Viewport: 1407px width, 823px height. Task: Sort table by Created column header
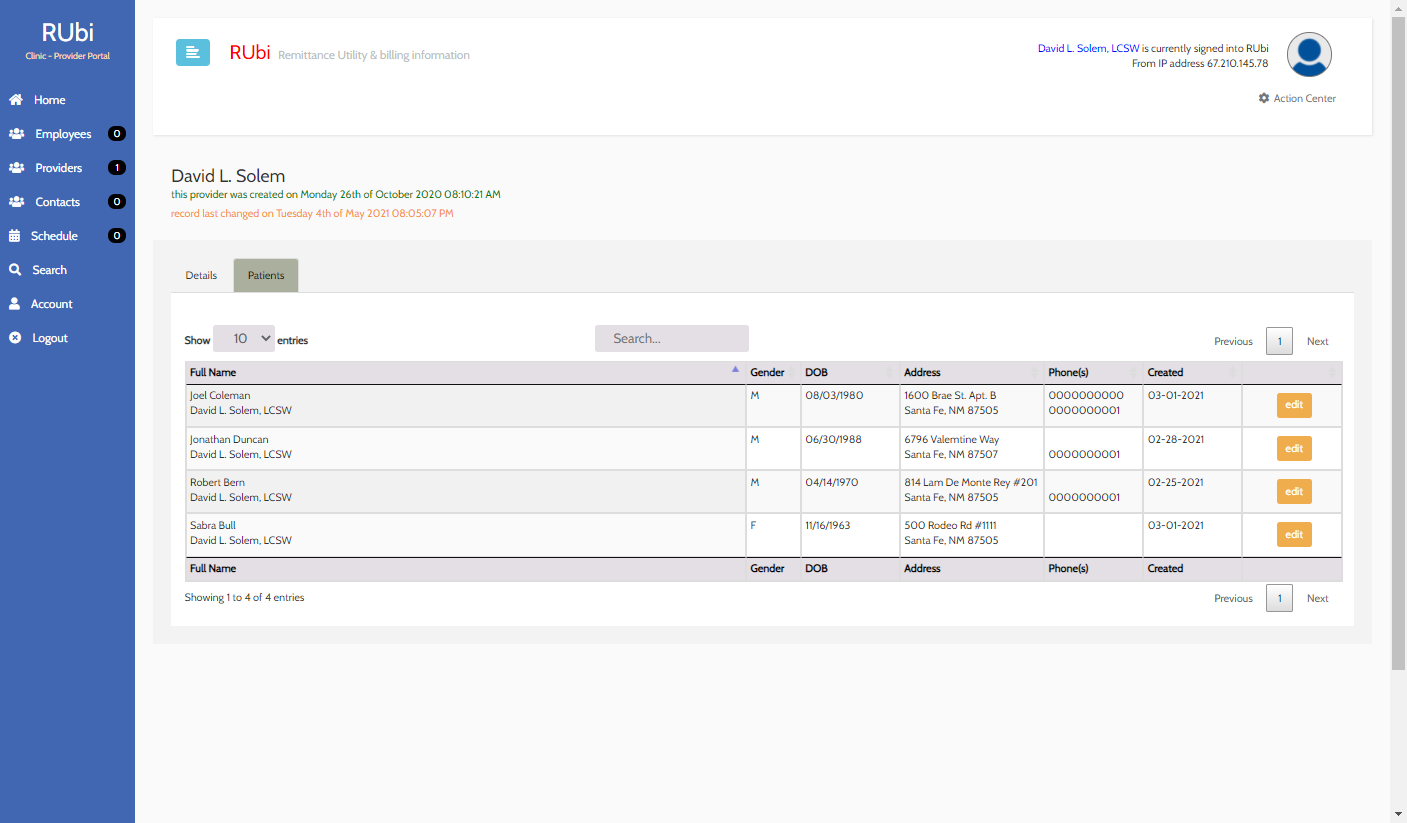point(1190,372)
